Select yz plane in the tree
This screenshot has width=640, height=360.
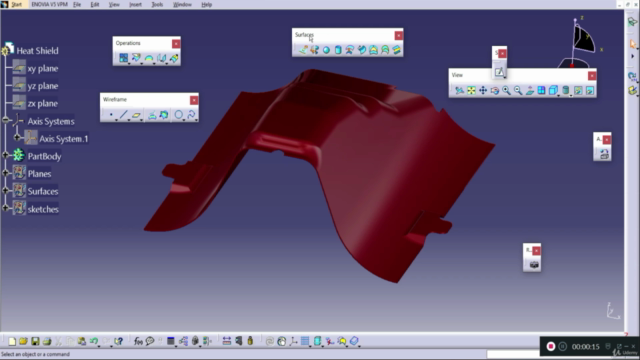[42, 86]
